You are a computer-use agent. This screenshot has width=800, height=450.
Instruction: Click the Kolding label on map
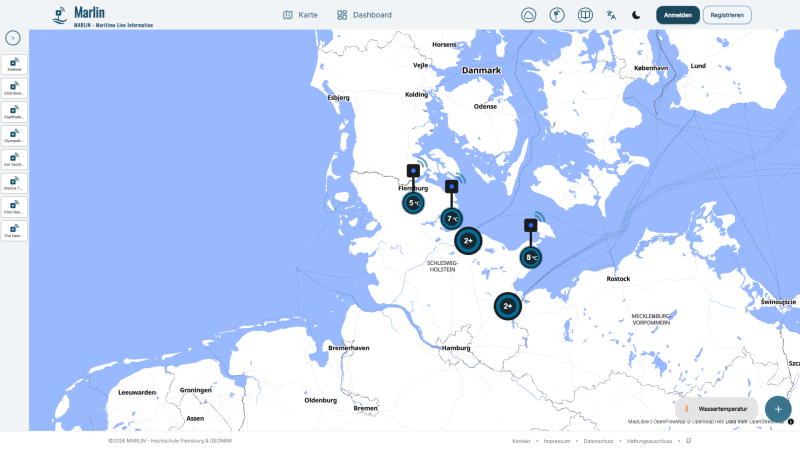click(x=416, y=94)
